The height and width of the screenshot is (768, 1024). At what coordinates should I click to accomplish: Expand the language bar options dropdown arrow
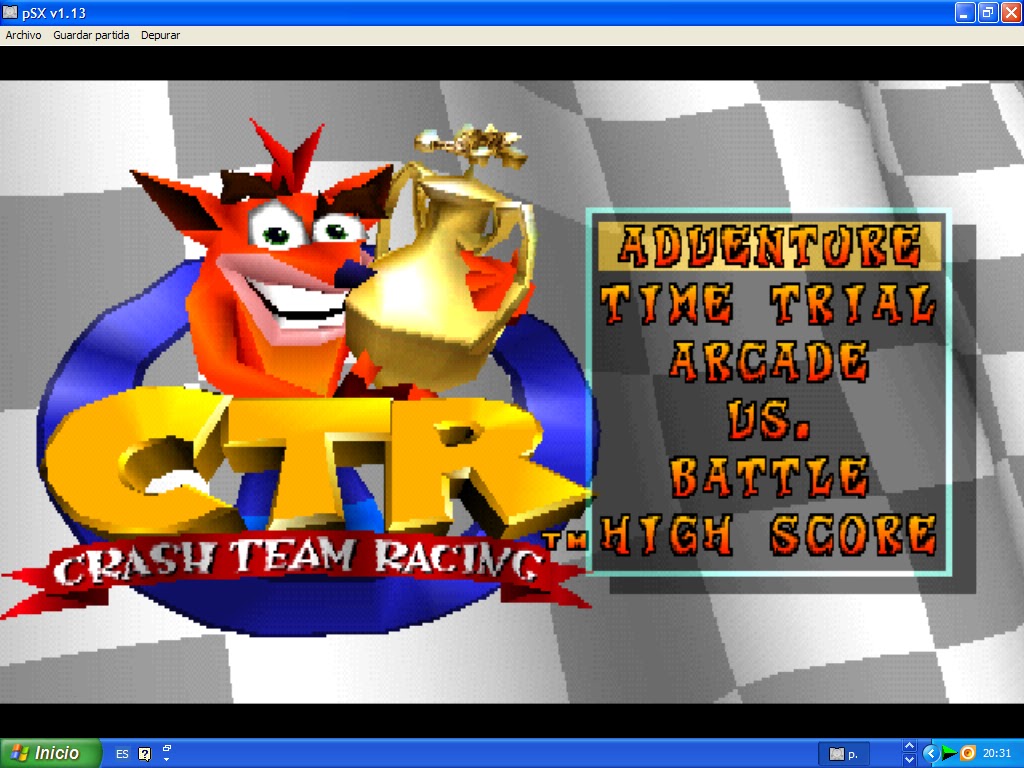(167, 757)
